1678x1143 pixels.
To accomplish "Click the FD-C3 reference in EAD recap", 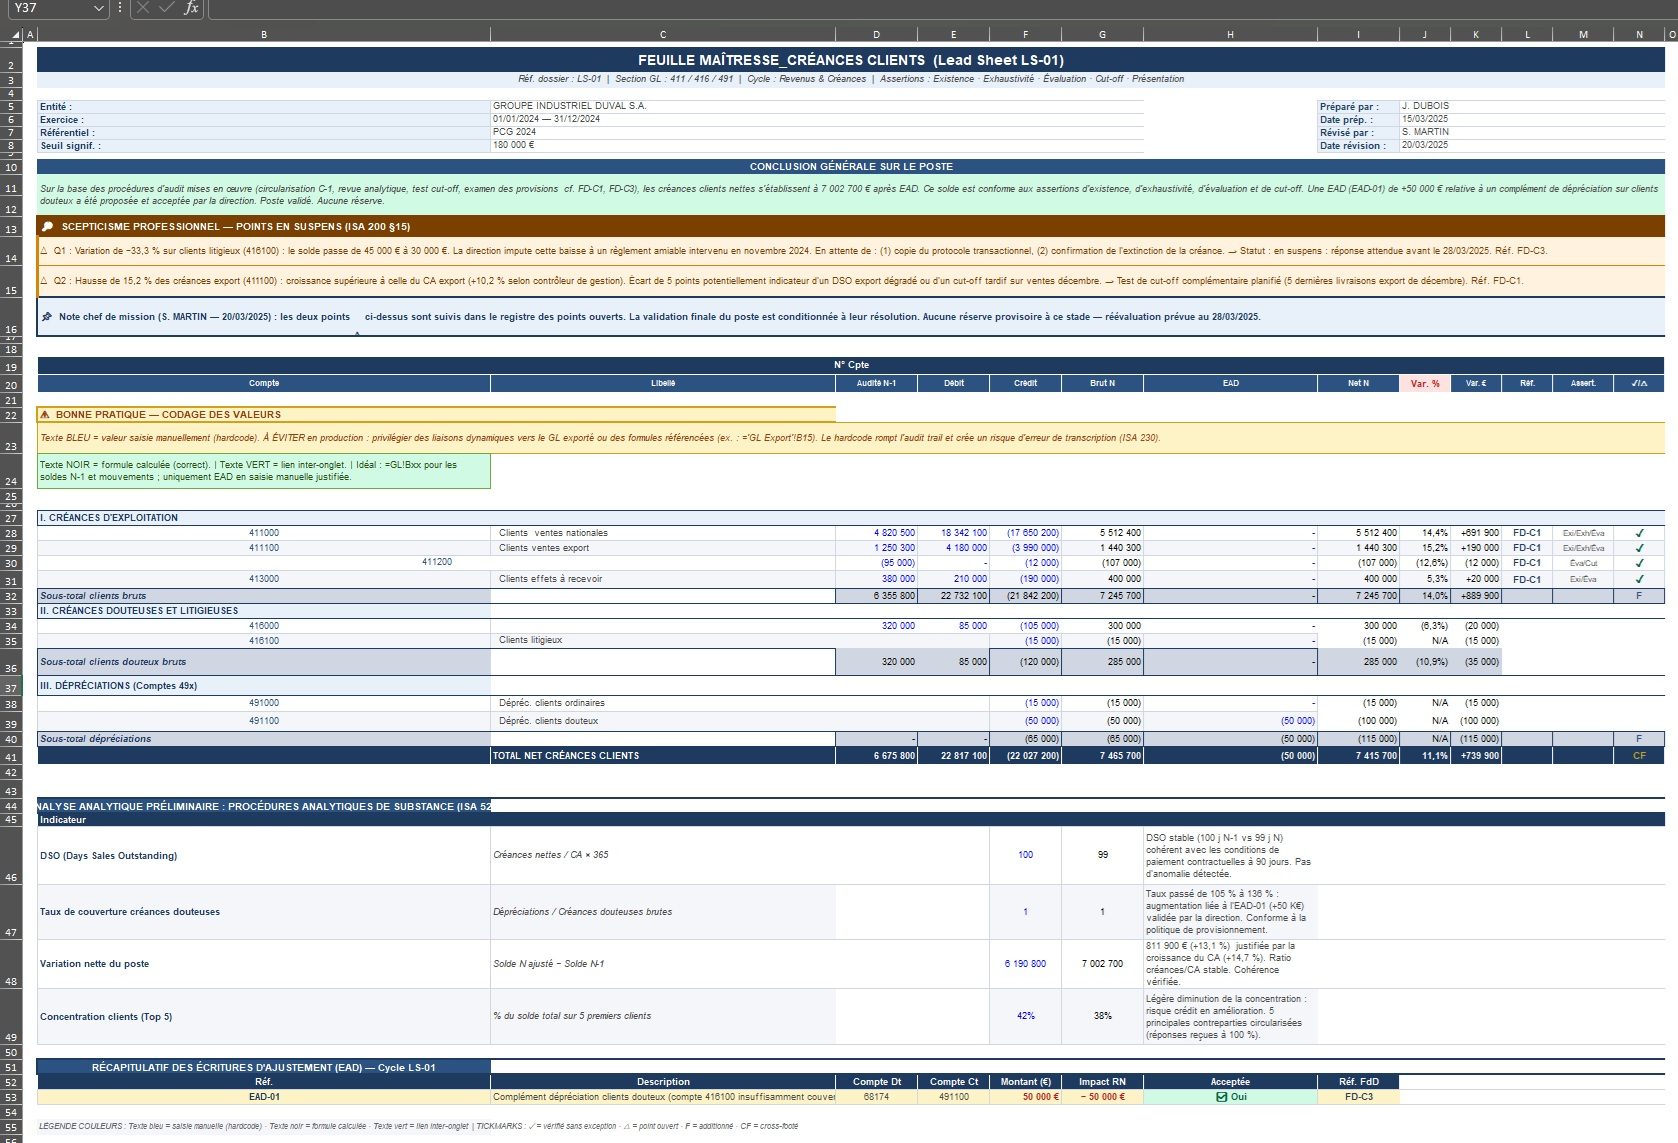I will click(1358, 1097).
